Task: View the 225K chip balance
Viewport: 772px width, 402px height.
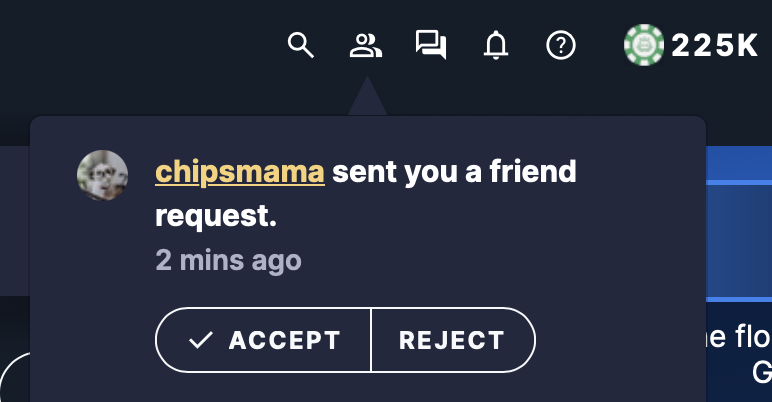Action: (x=714, y=46)
